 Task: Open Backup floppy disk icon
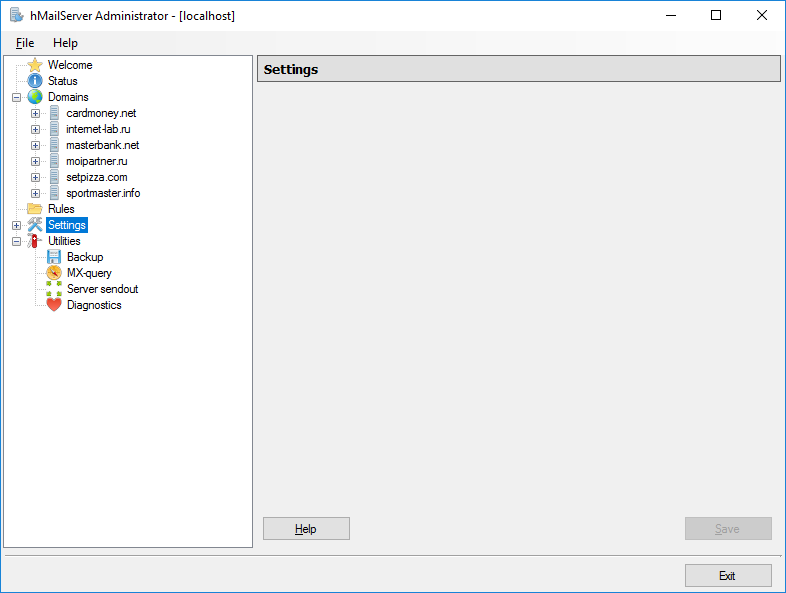point(54,257)
